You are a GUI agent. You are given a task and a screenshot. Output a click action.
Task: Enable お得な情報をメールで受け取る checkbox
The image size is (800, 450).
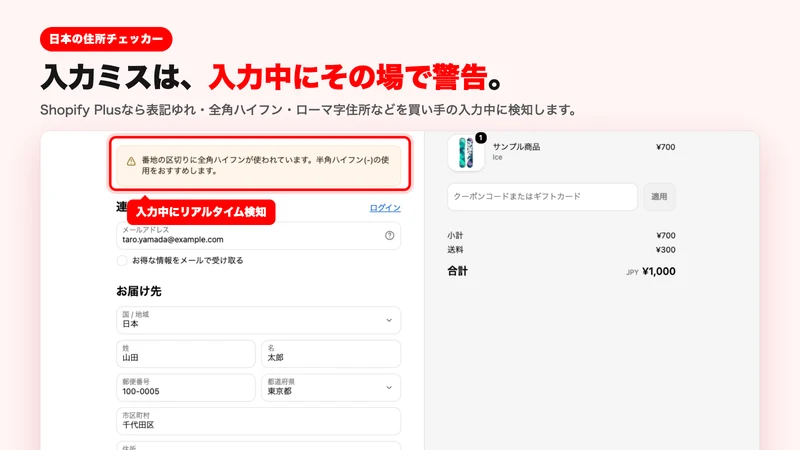point(122,261)
